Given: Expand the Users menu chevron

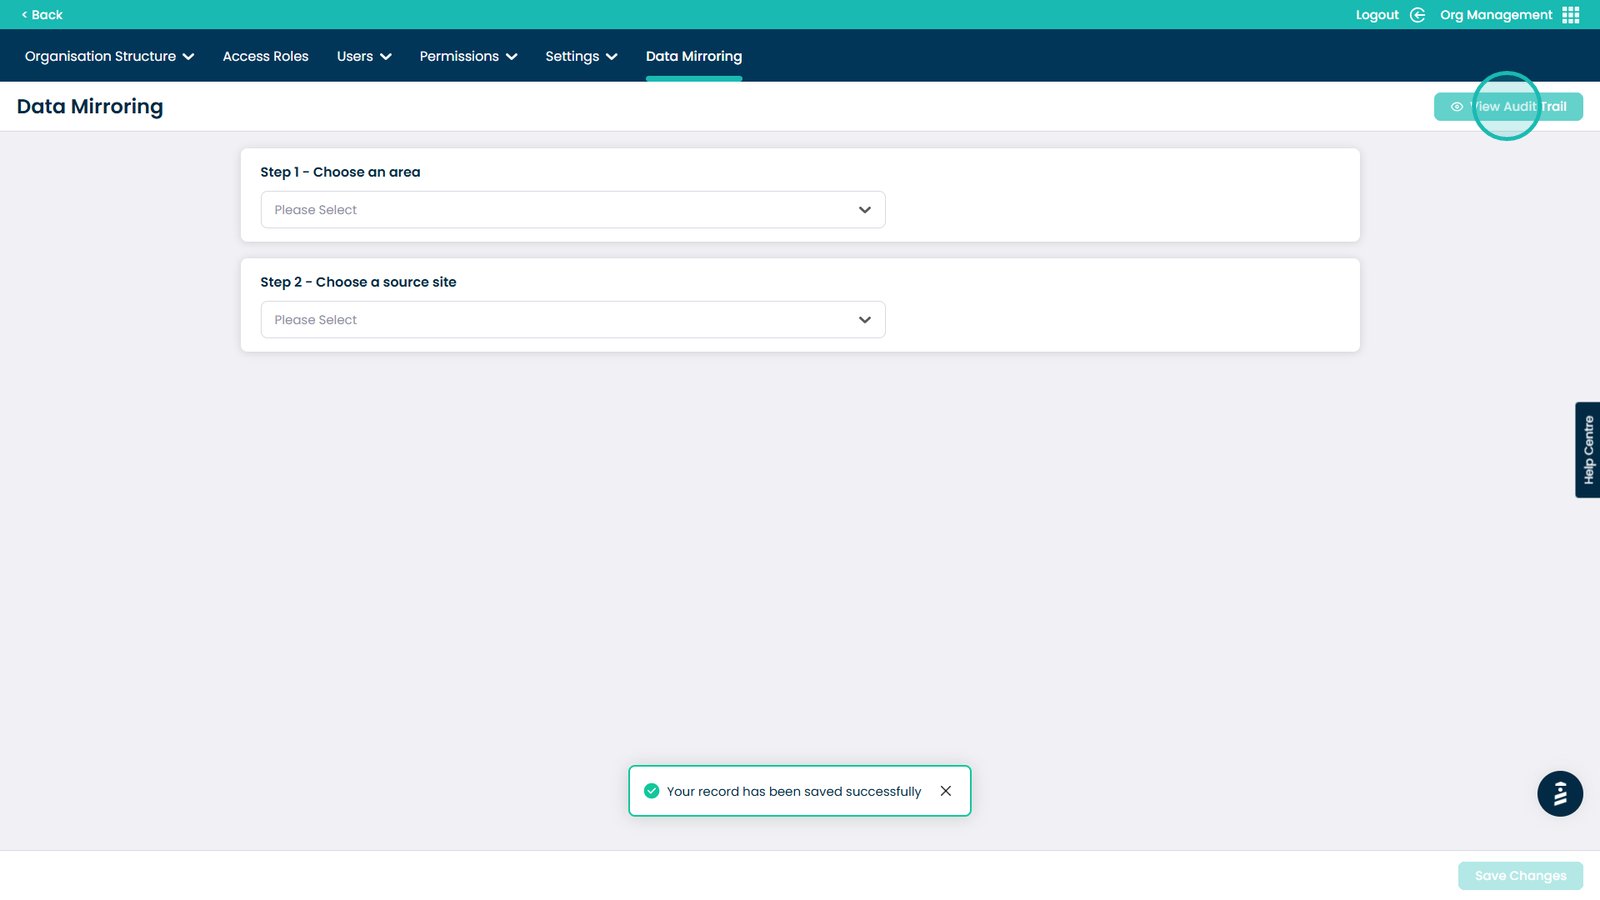Looking at the screenshot, I should coord(385,57).
